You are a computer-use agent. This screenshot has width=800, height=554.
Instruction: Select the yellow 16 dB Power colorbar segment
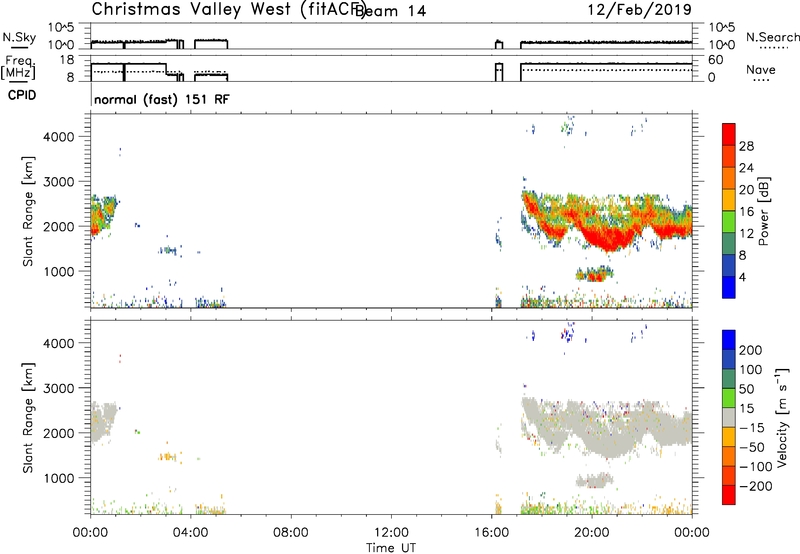pyautogui.click(x=729, y=199)
